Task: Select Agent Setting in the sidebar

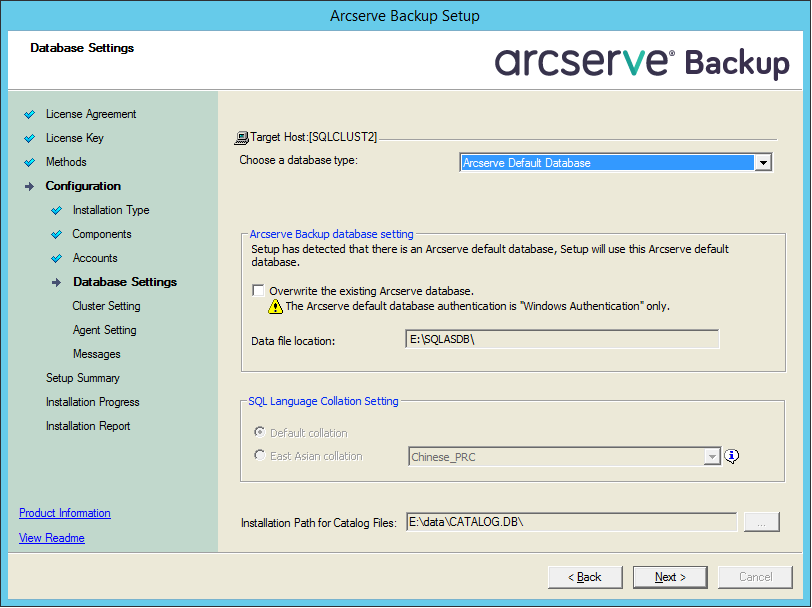Action: (x=104, y=330)
